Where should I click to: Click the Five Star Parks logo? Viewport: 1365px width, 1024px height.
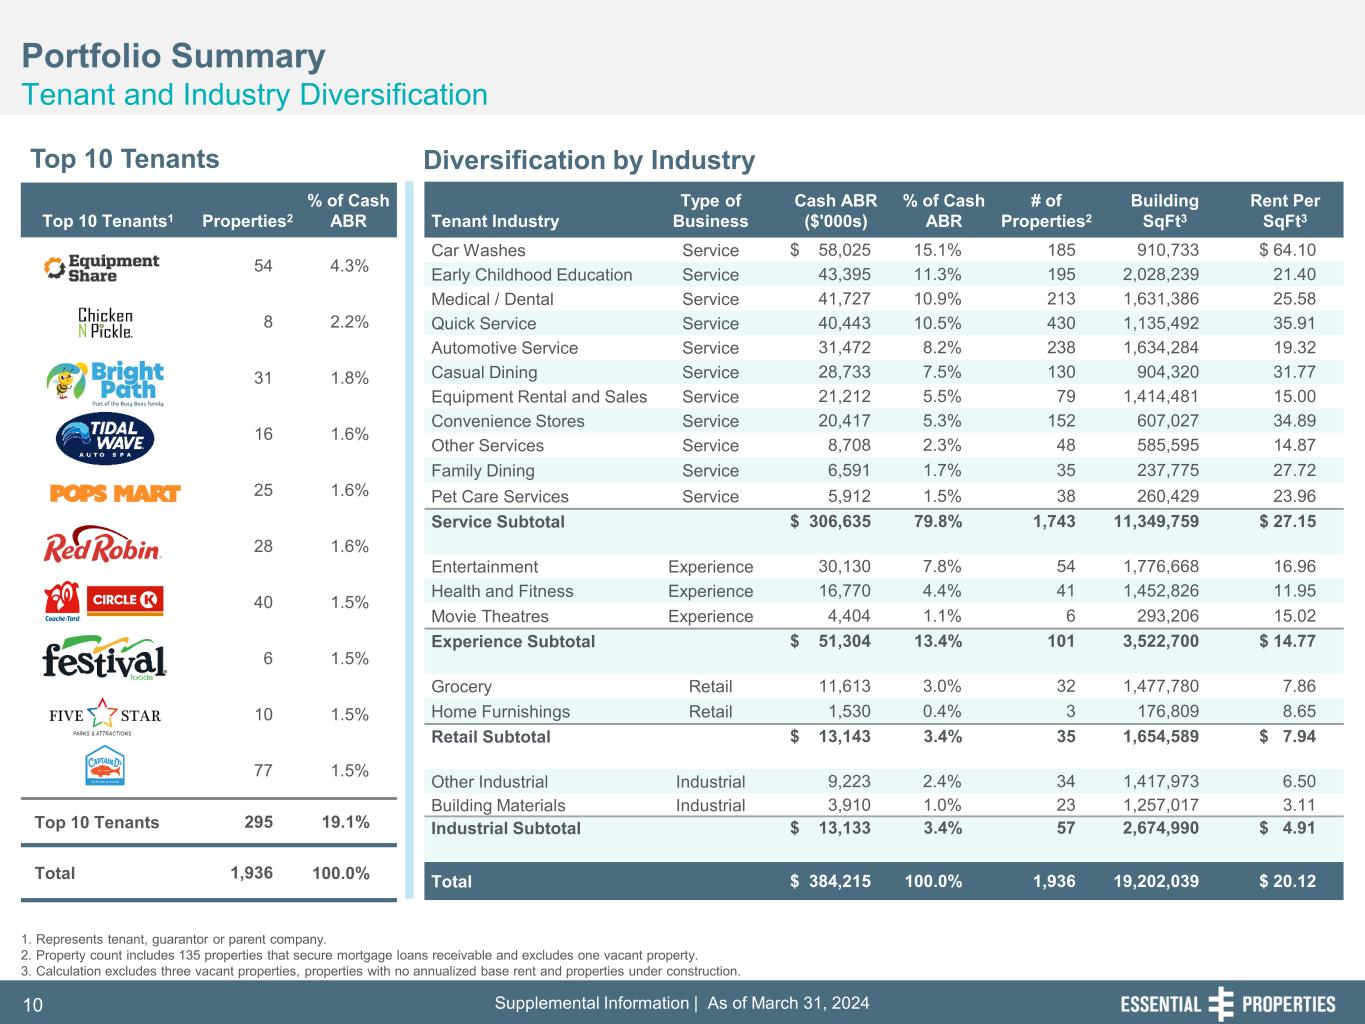[105, 716]
